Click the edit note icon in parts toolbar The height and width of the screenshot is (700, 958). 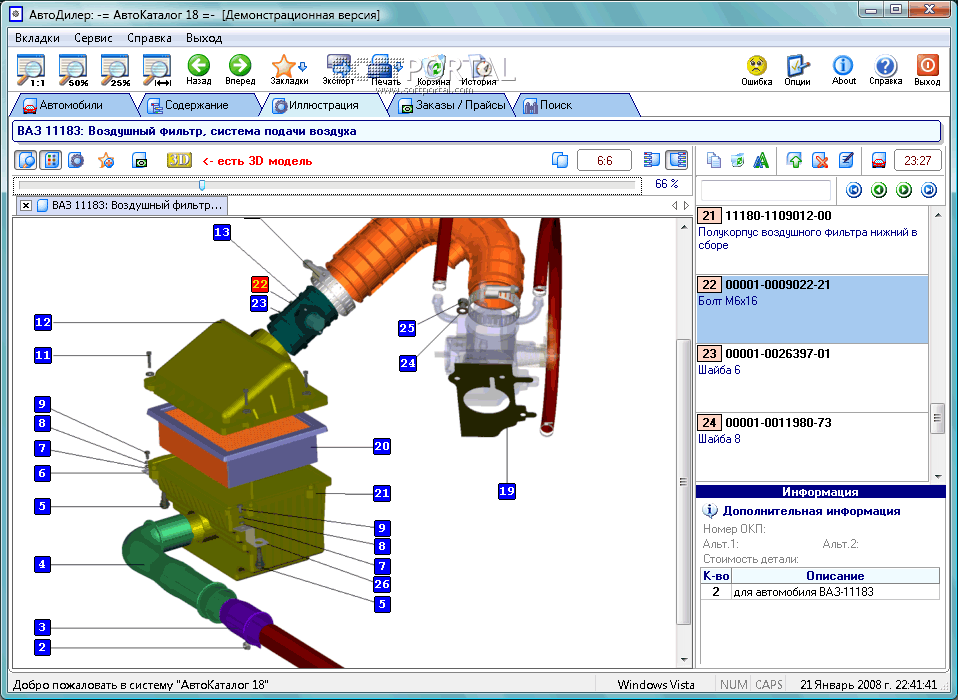pyautogui.click(x=846, y=161)
